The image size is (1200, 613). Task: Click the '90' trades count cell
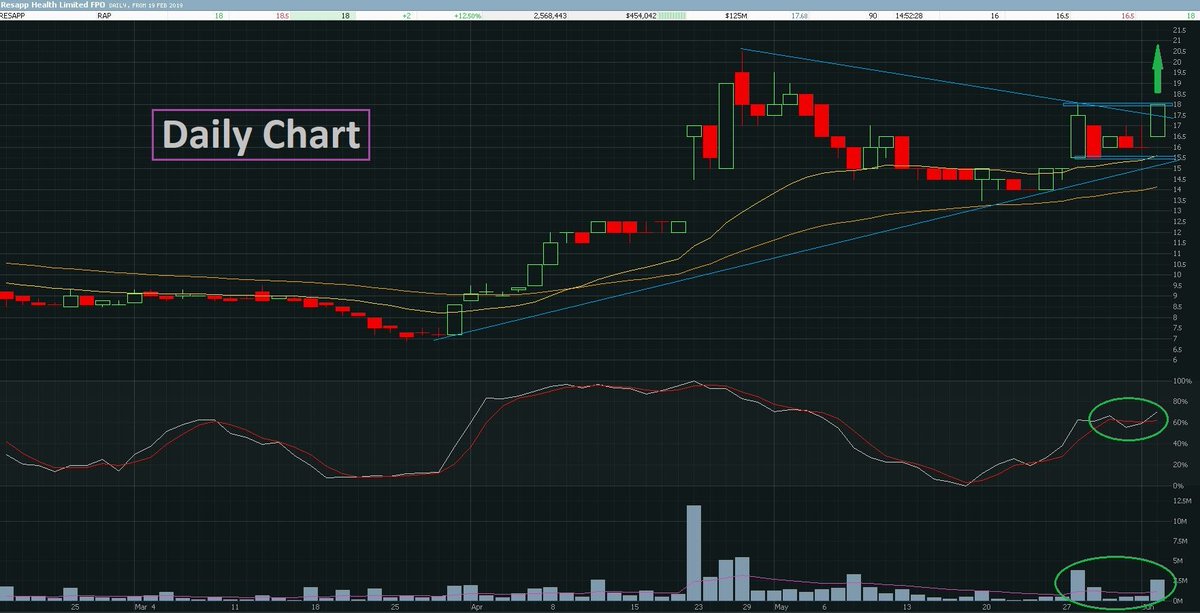(x=873, y=16)
